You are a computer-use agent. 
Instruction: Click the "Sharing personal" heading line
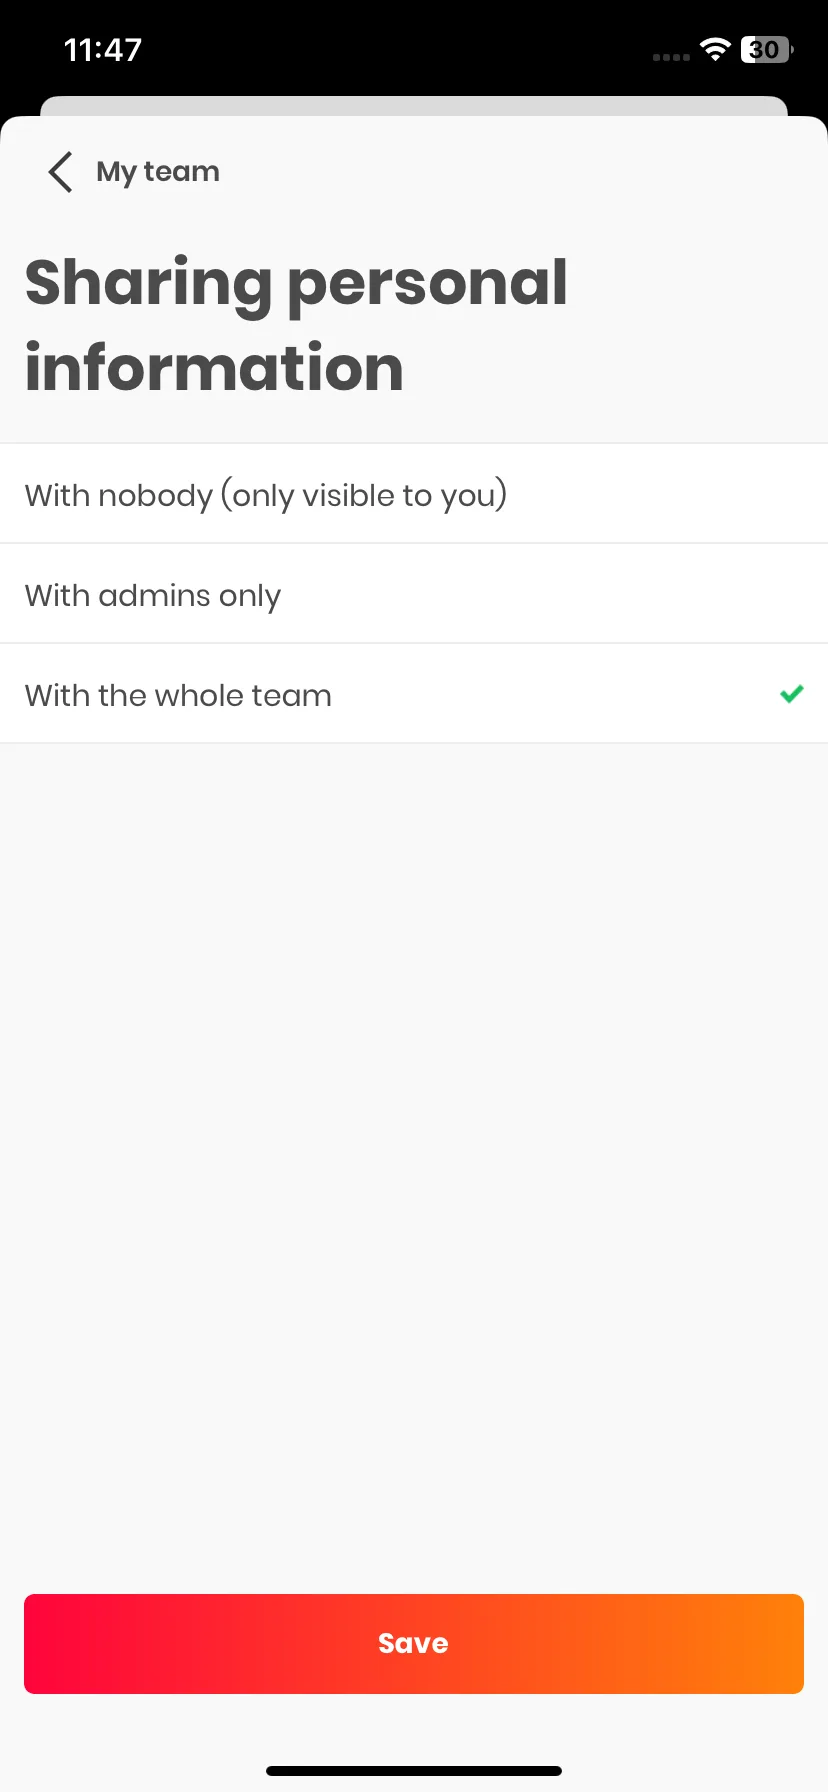point(297,285)
